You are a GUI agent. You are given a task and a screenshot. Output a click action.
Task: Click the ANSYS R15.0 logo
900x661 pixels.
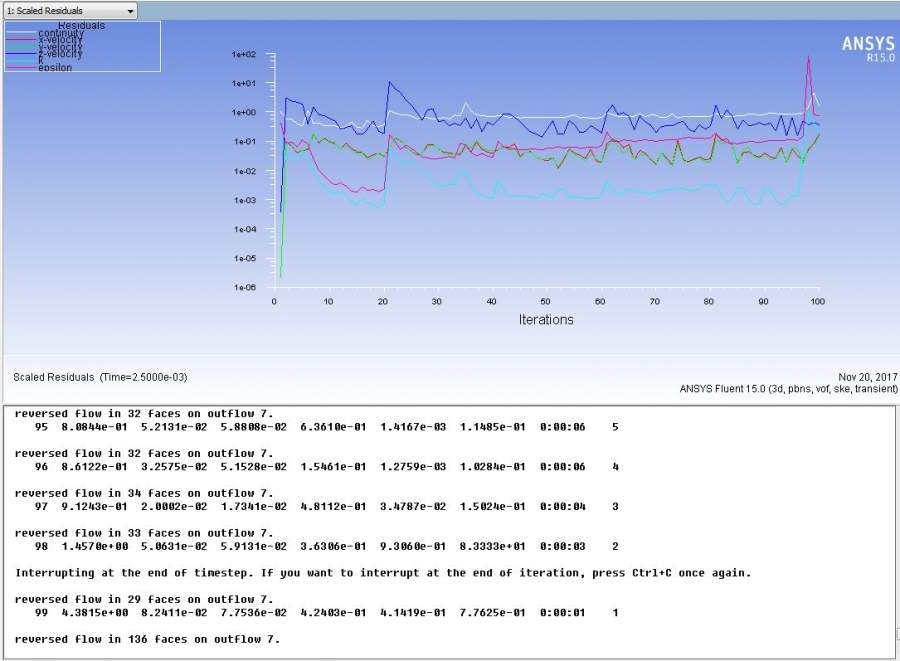869,48
